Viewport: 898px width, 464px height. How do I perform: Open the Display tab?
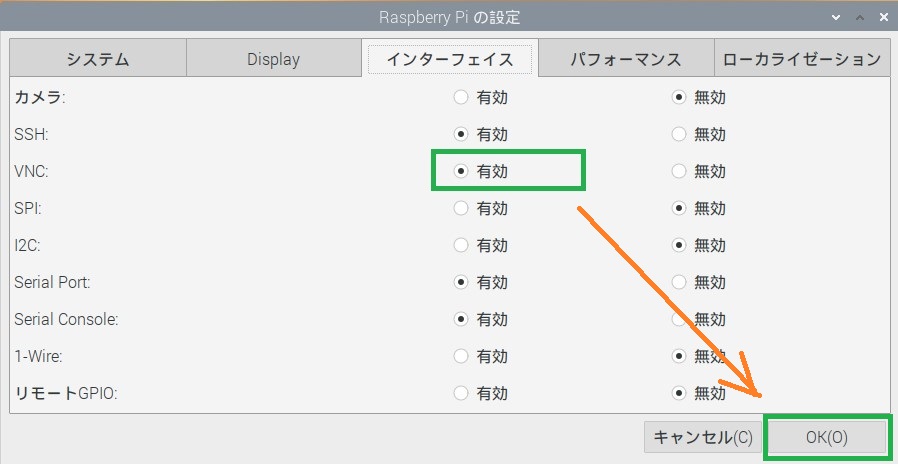point(274,59)
